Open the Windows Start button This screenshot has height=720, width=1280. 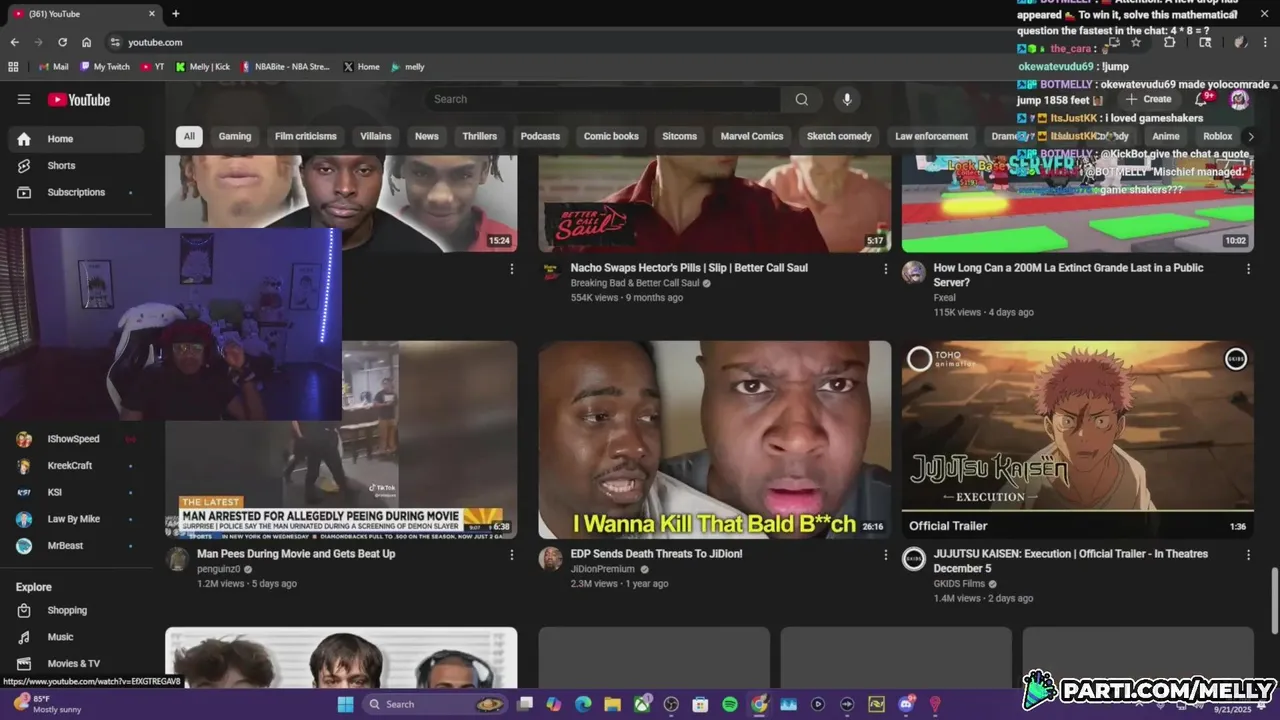(345, 704)
